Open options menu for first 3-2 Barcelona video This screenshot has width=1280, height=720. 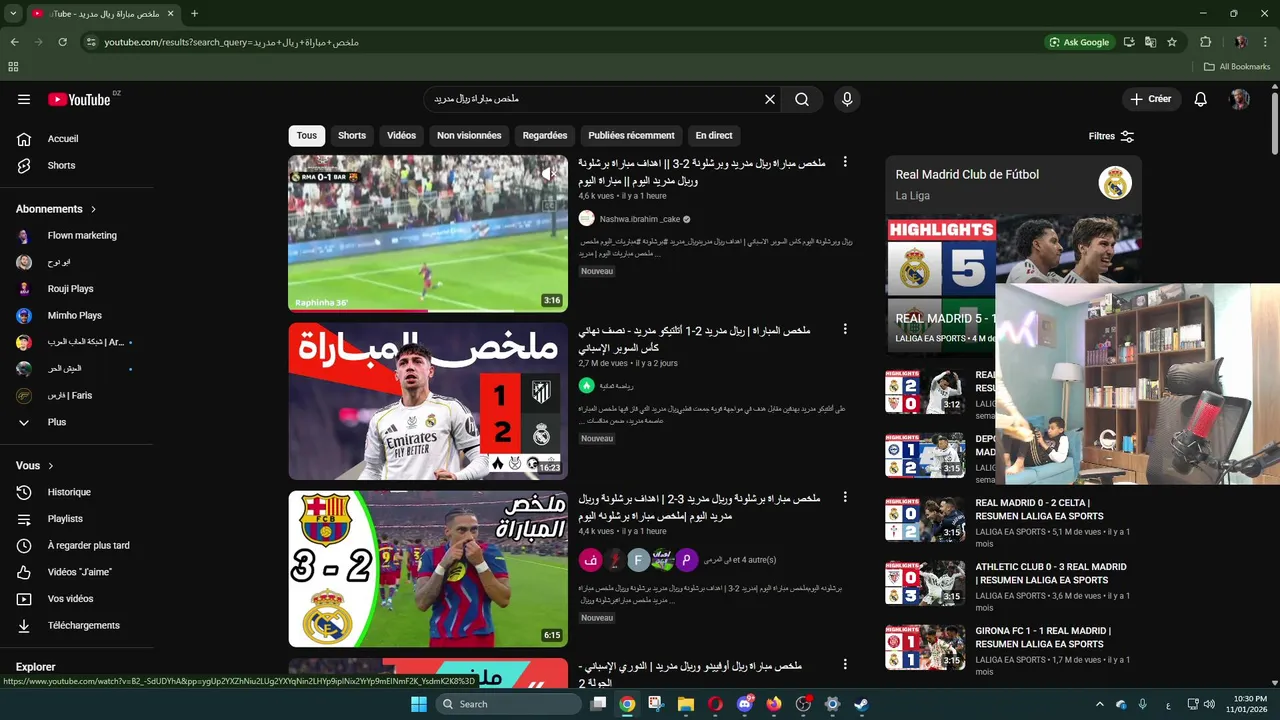pyautogui.click(x=845, y=162)
